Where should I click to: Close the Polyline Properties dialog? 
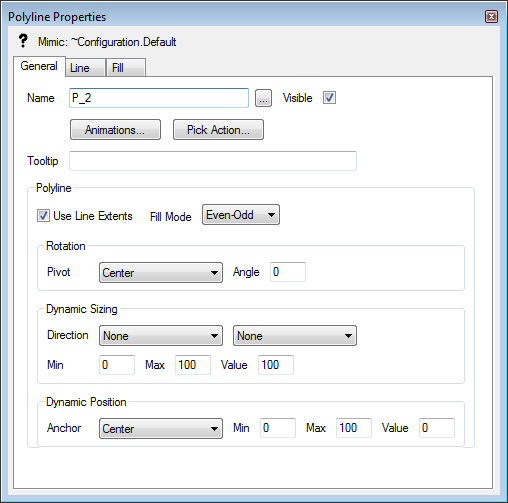point(491,16)
